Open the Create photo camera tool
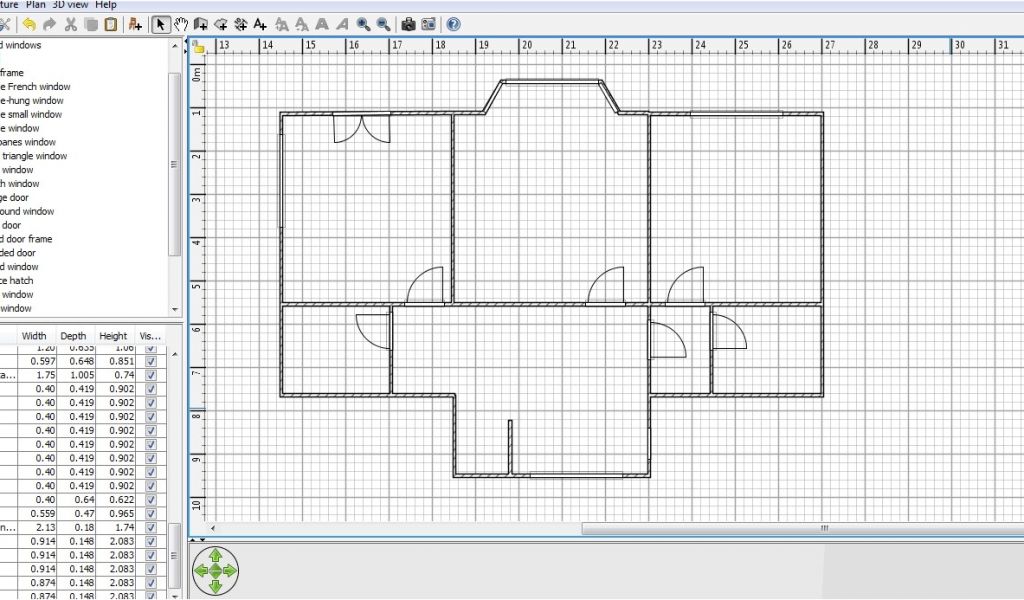This screenshot has width=1024, height=600. [408, 24]
